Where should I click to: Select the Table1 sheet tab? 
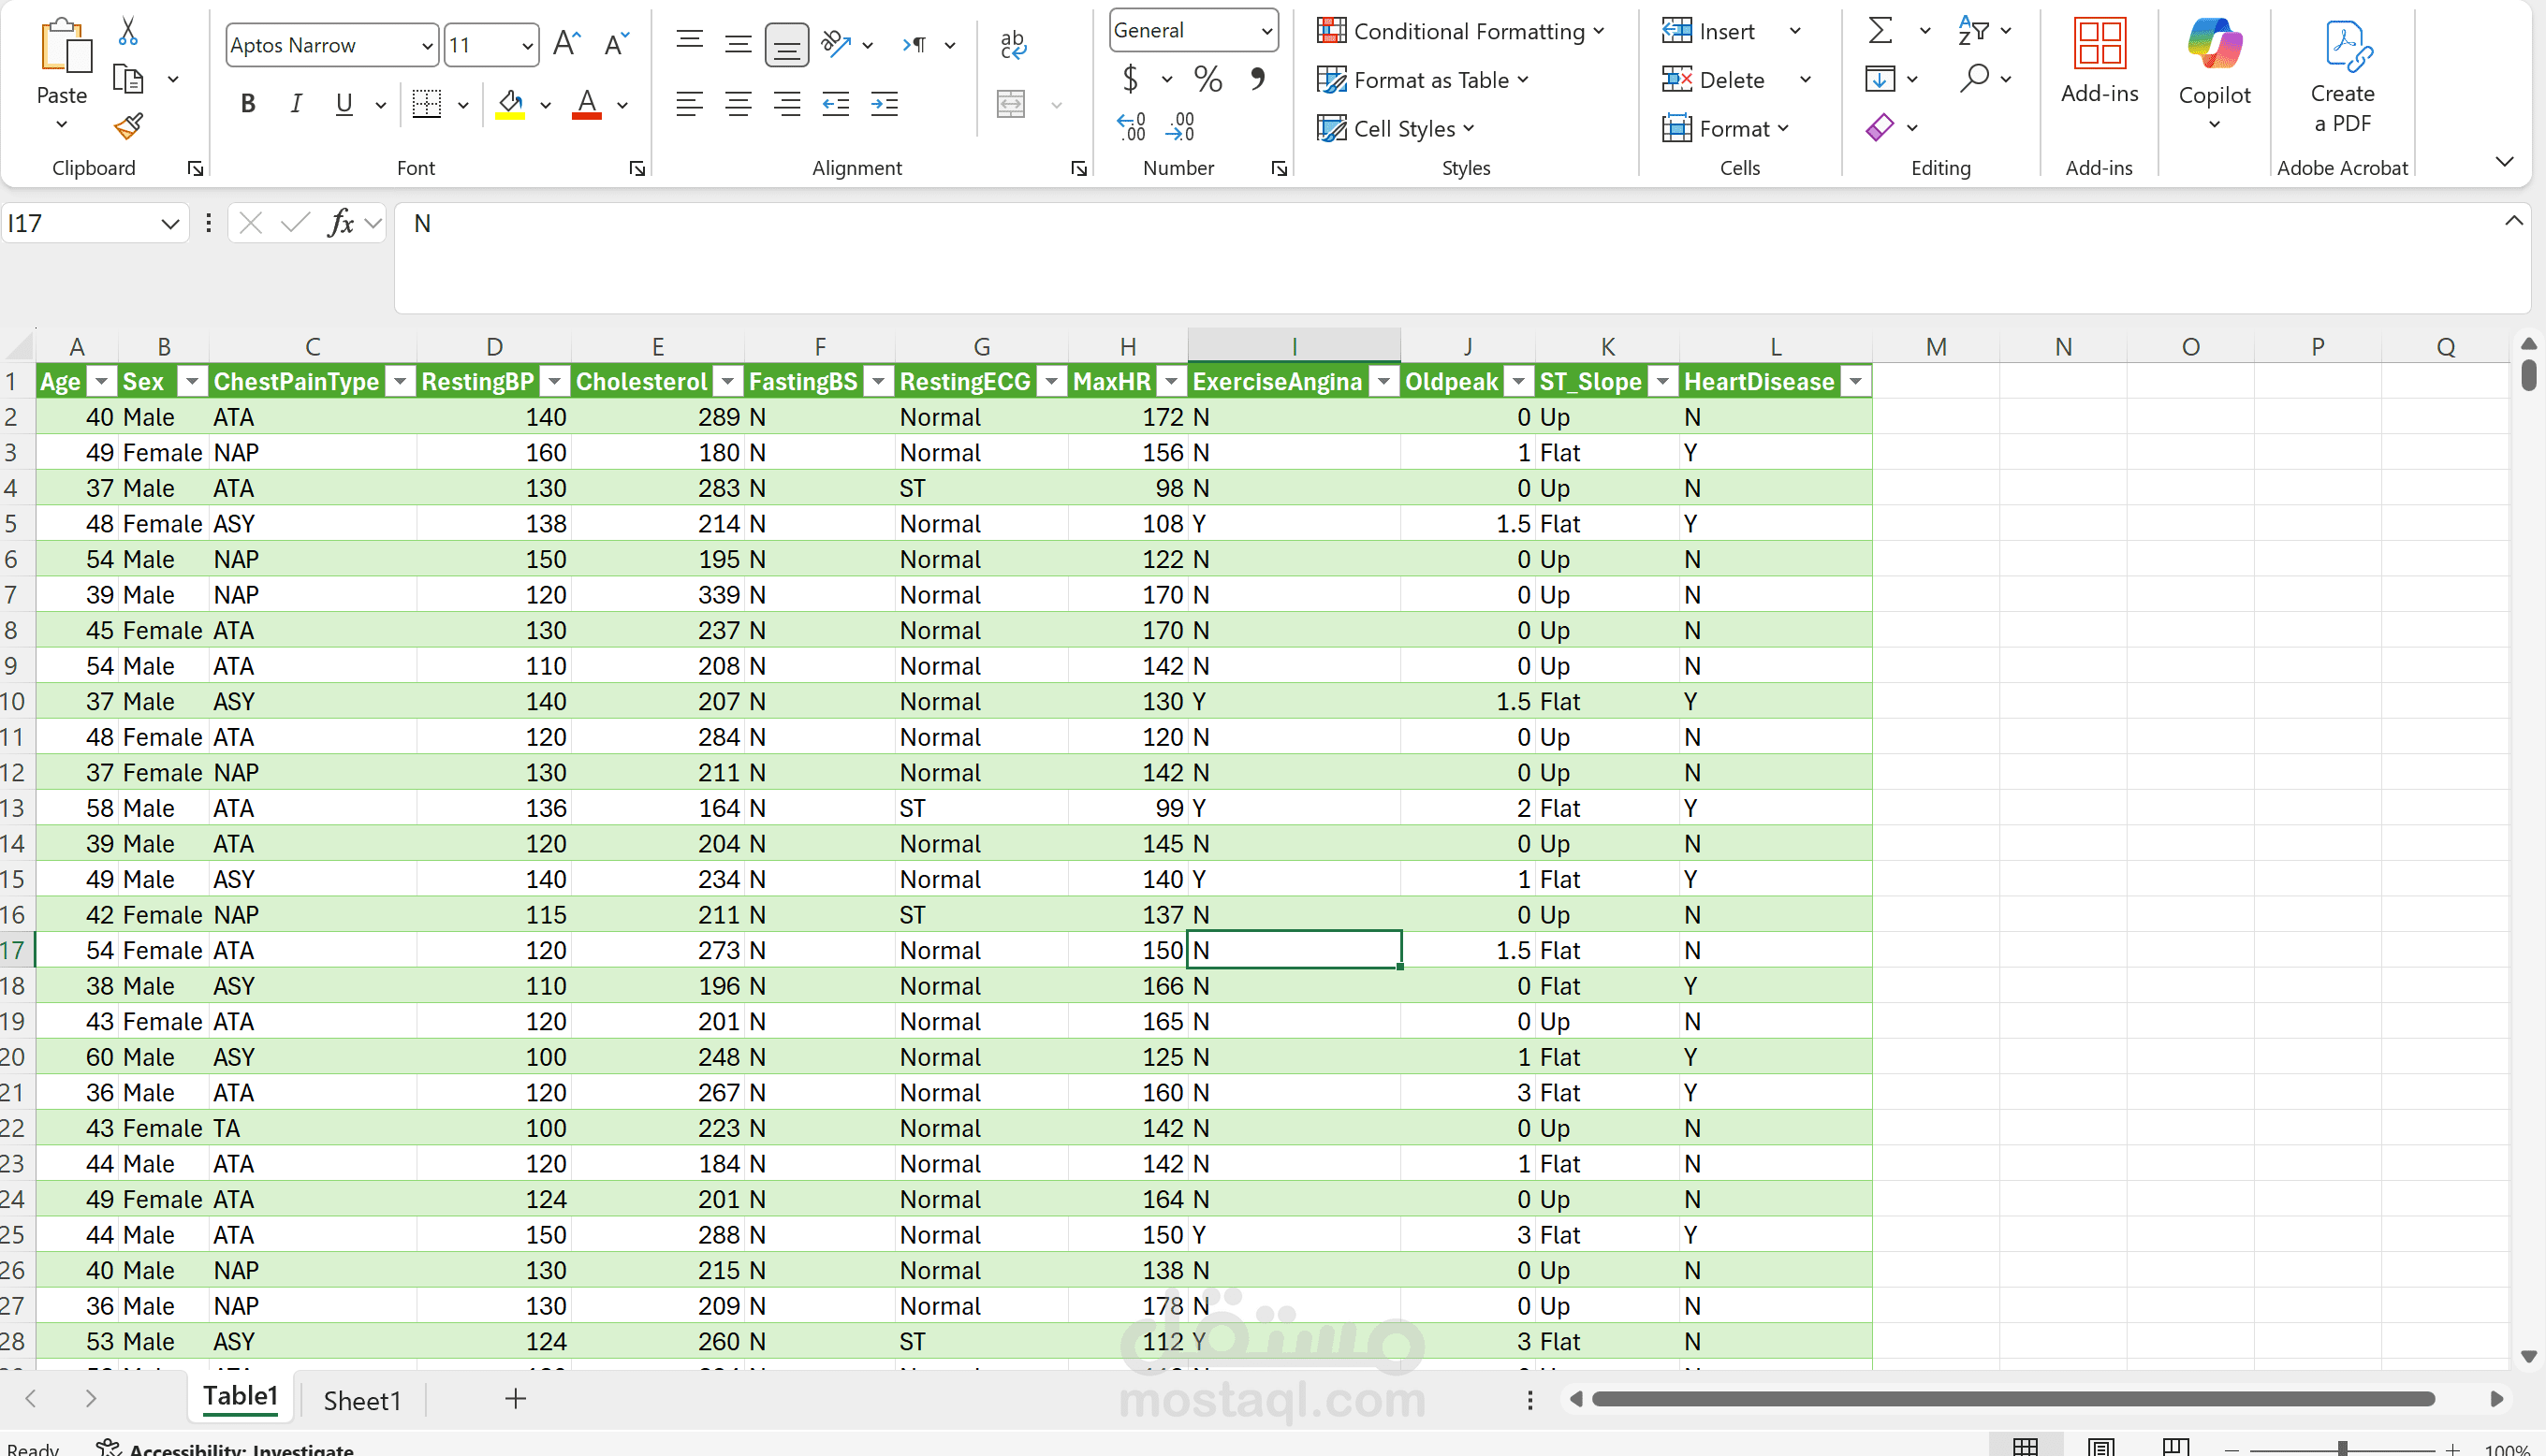pos(239,1396)
